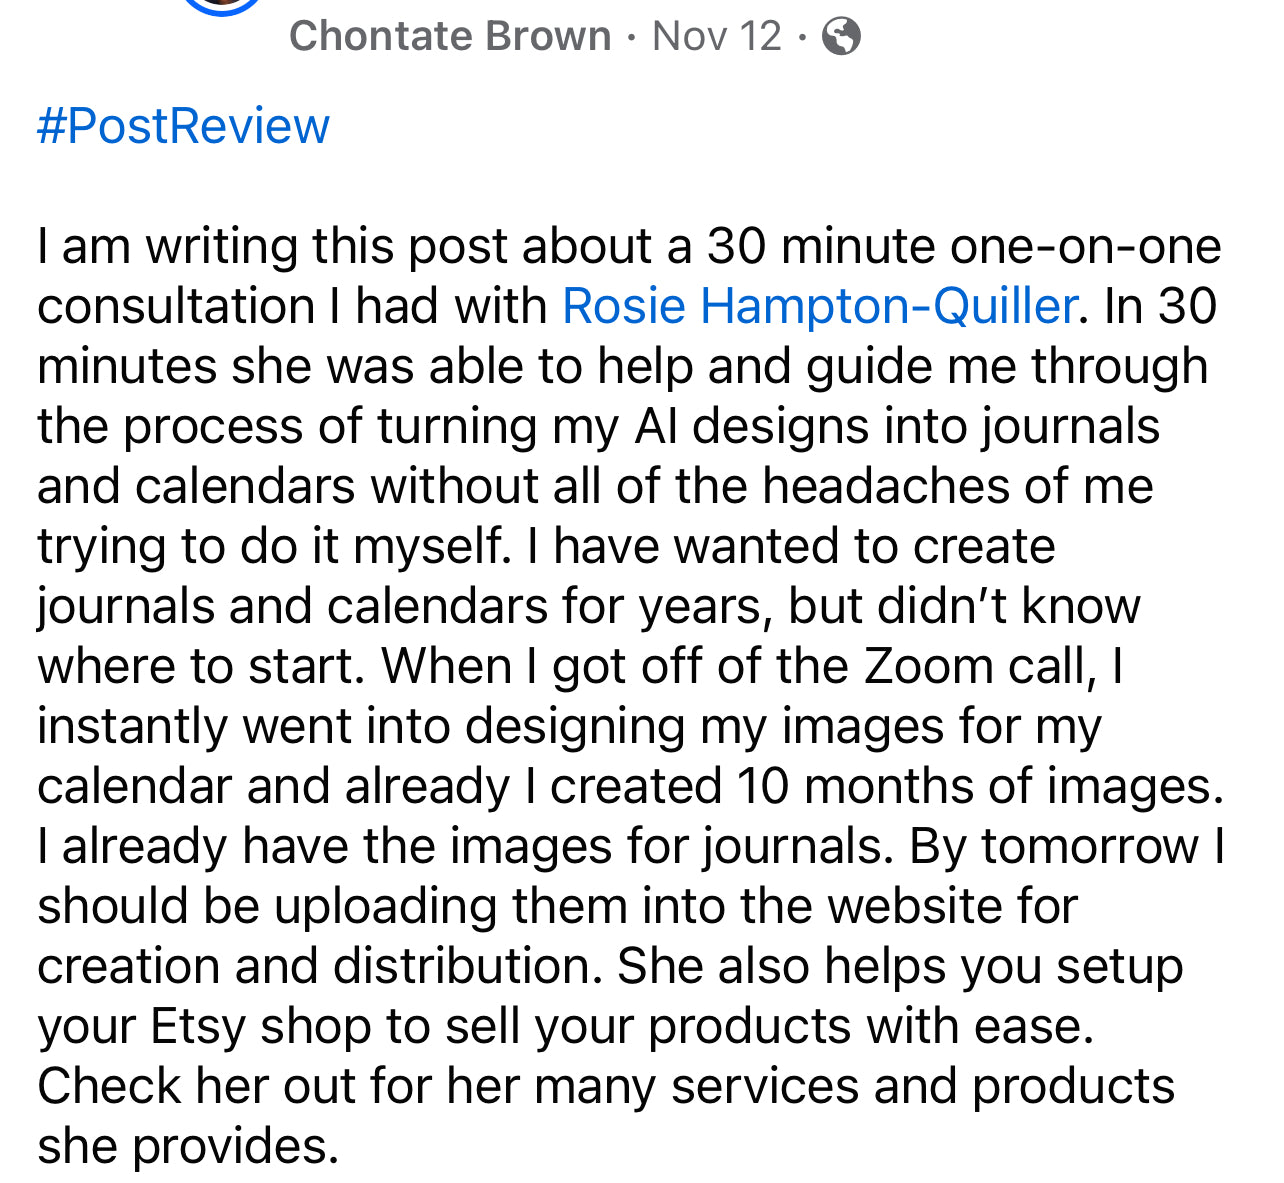Click the word 'Zoom' in the post
This screenshot has width=1284, height=1183.
coord(927,666)
